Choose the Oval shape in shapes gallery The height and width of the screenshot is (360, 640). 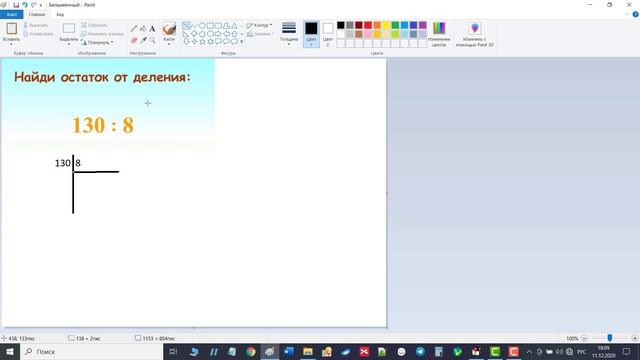202,26
